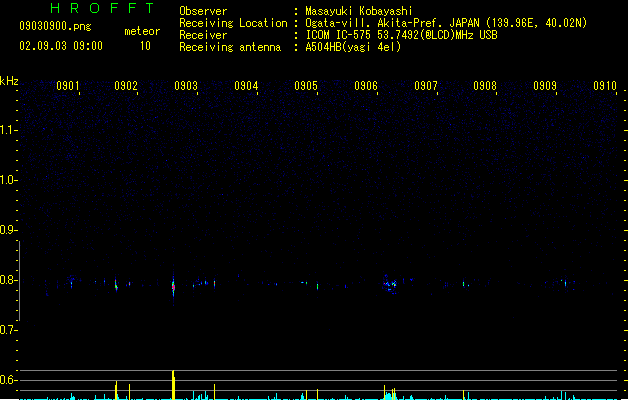Click the strong meteor echo near 0903
Image resolution: width=629 pixels, height=400 pixels.
pos(173,287)
